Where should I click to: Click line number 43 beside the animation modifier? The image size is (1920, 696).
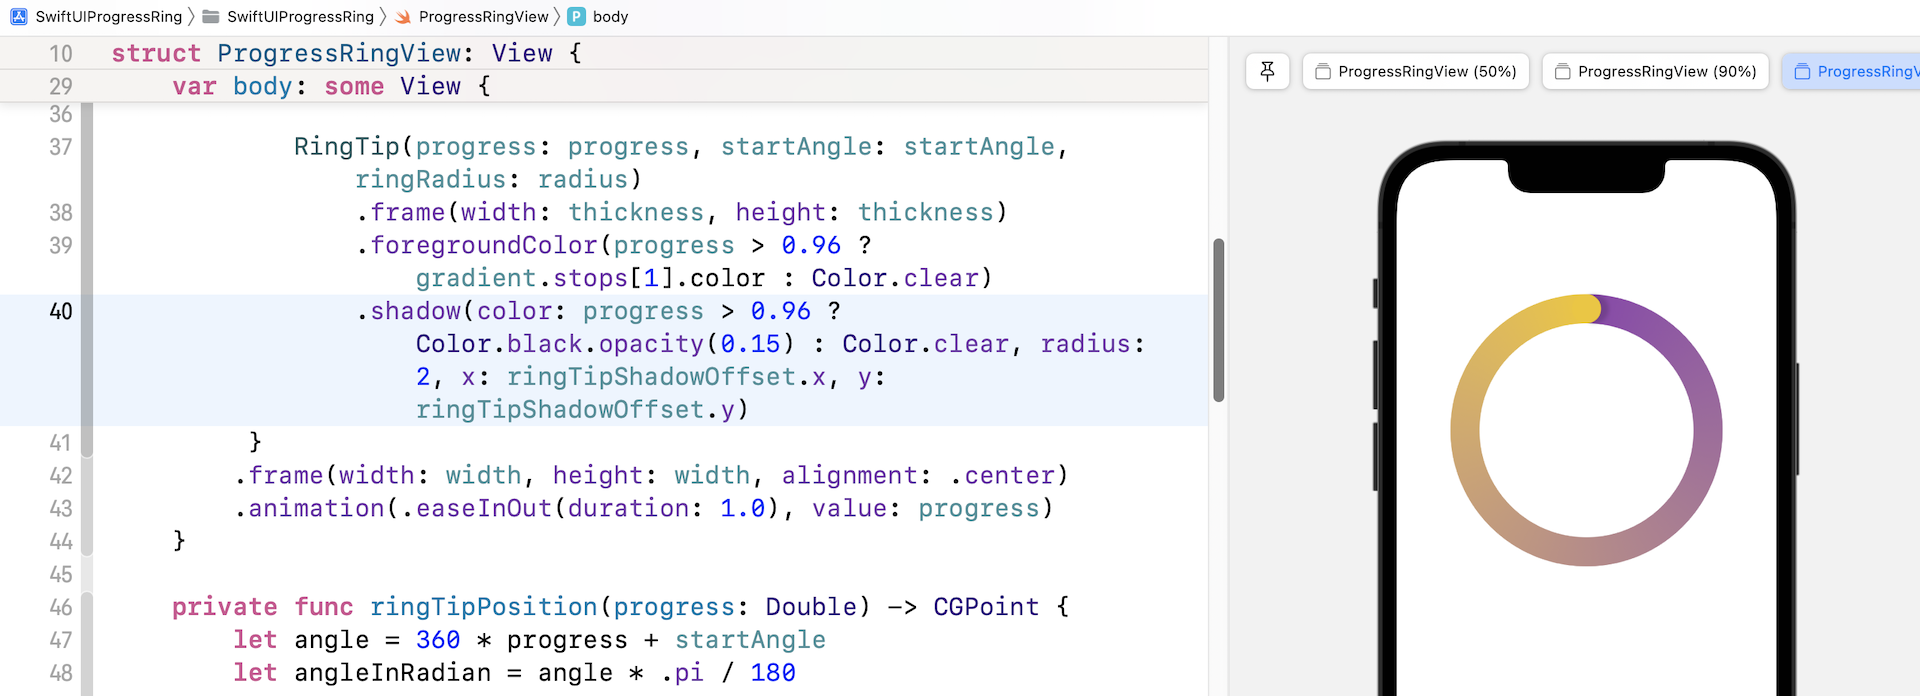pyautogui.click(x=60, y=508)
